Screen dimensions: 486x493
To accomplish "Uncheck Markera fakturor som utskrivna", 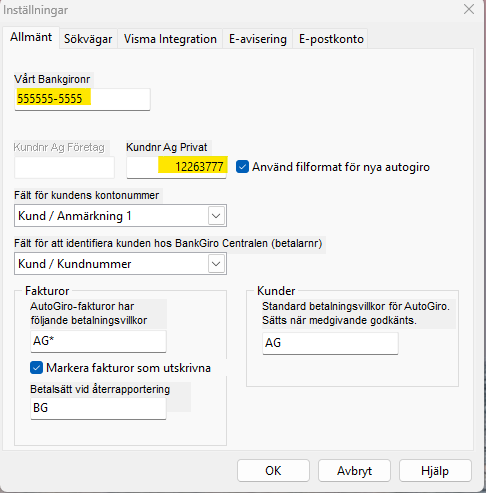I will click(x=36, y=368).
